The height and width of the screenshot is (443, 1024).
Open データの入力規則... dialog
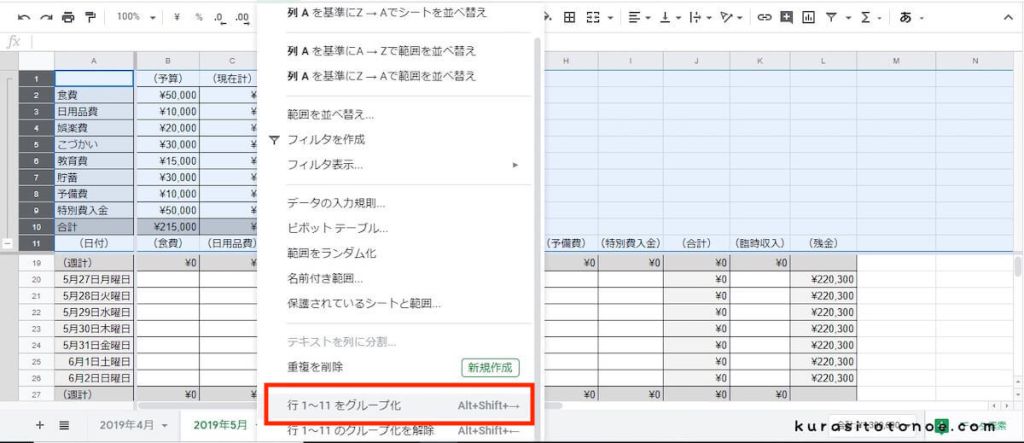(x=336, y=203)
